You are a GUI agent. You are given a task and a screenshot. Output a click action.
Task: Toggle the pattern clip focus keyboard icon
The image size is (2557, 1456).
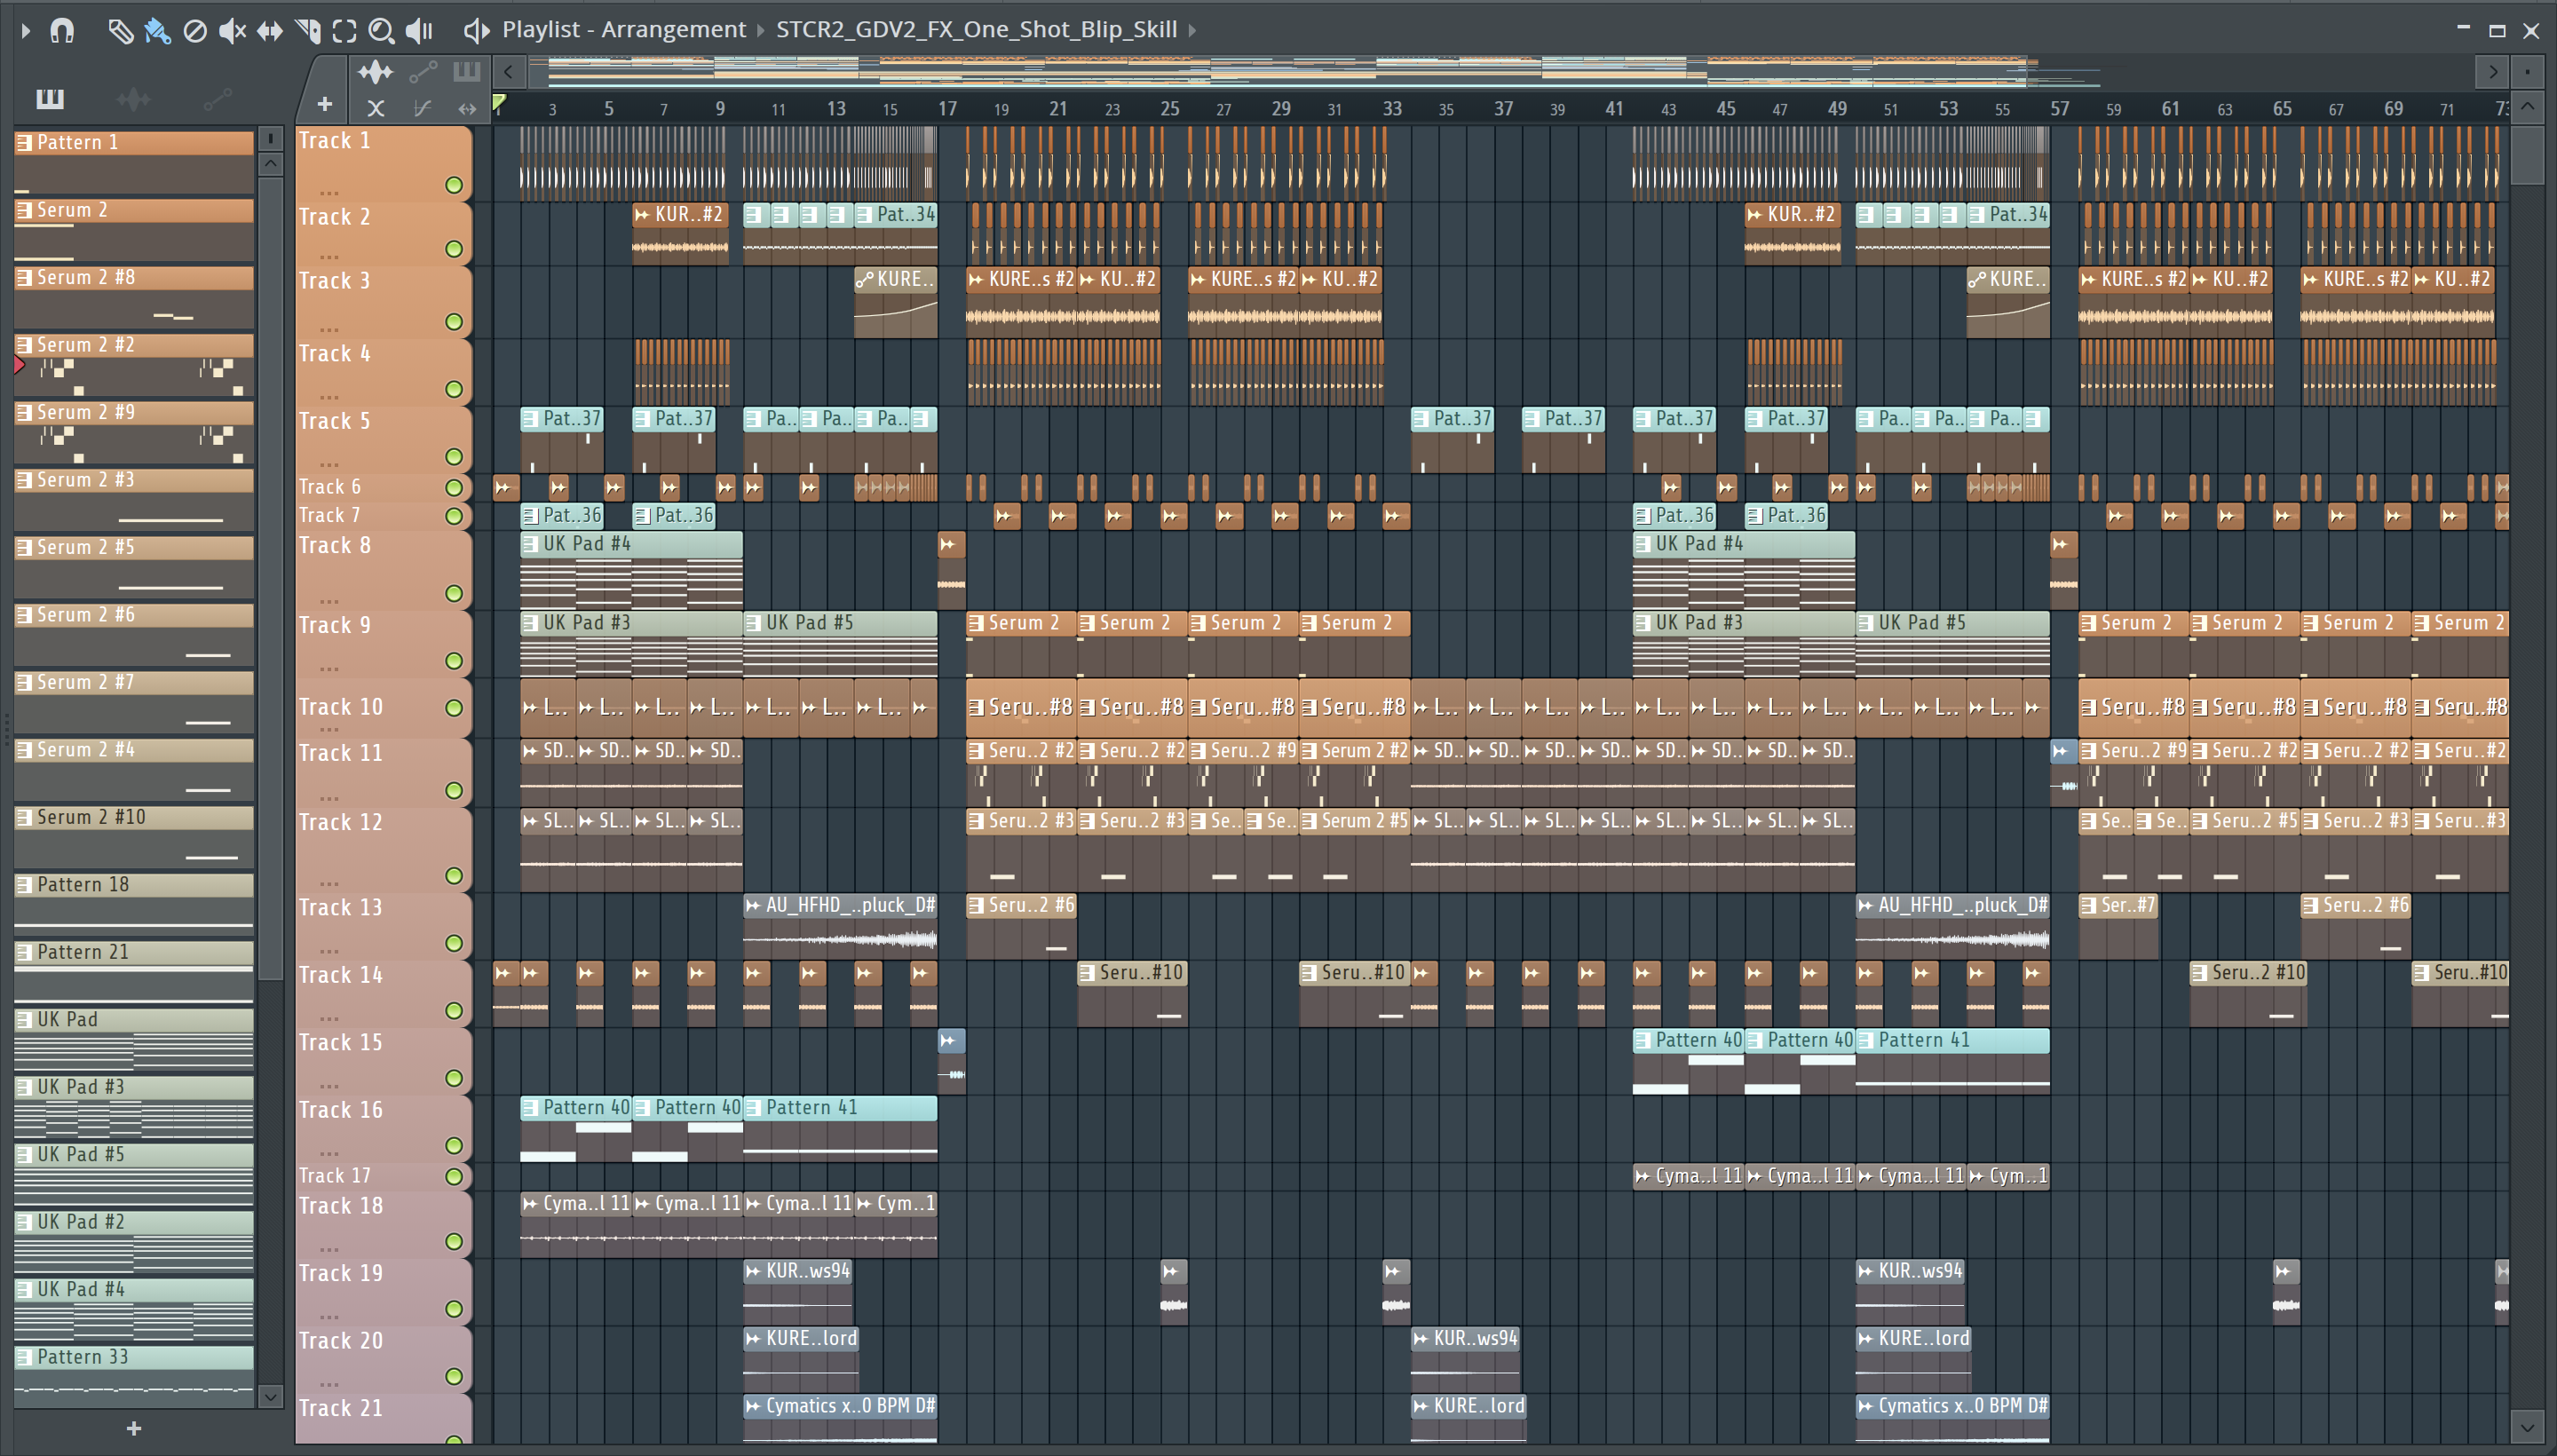pyautogui.click(x=467, y=72)
